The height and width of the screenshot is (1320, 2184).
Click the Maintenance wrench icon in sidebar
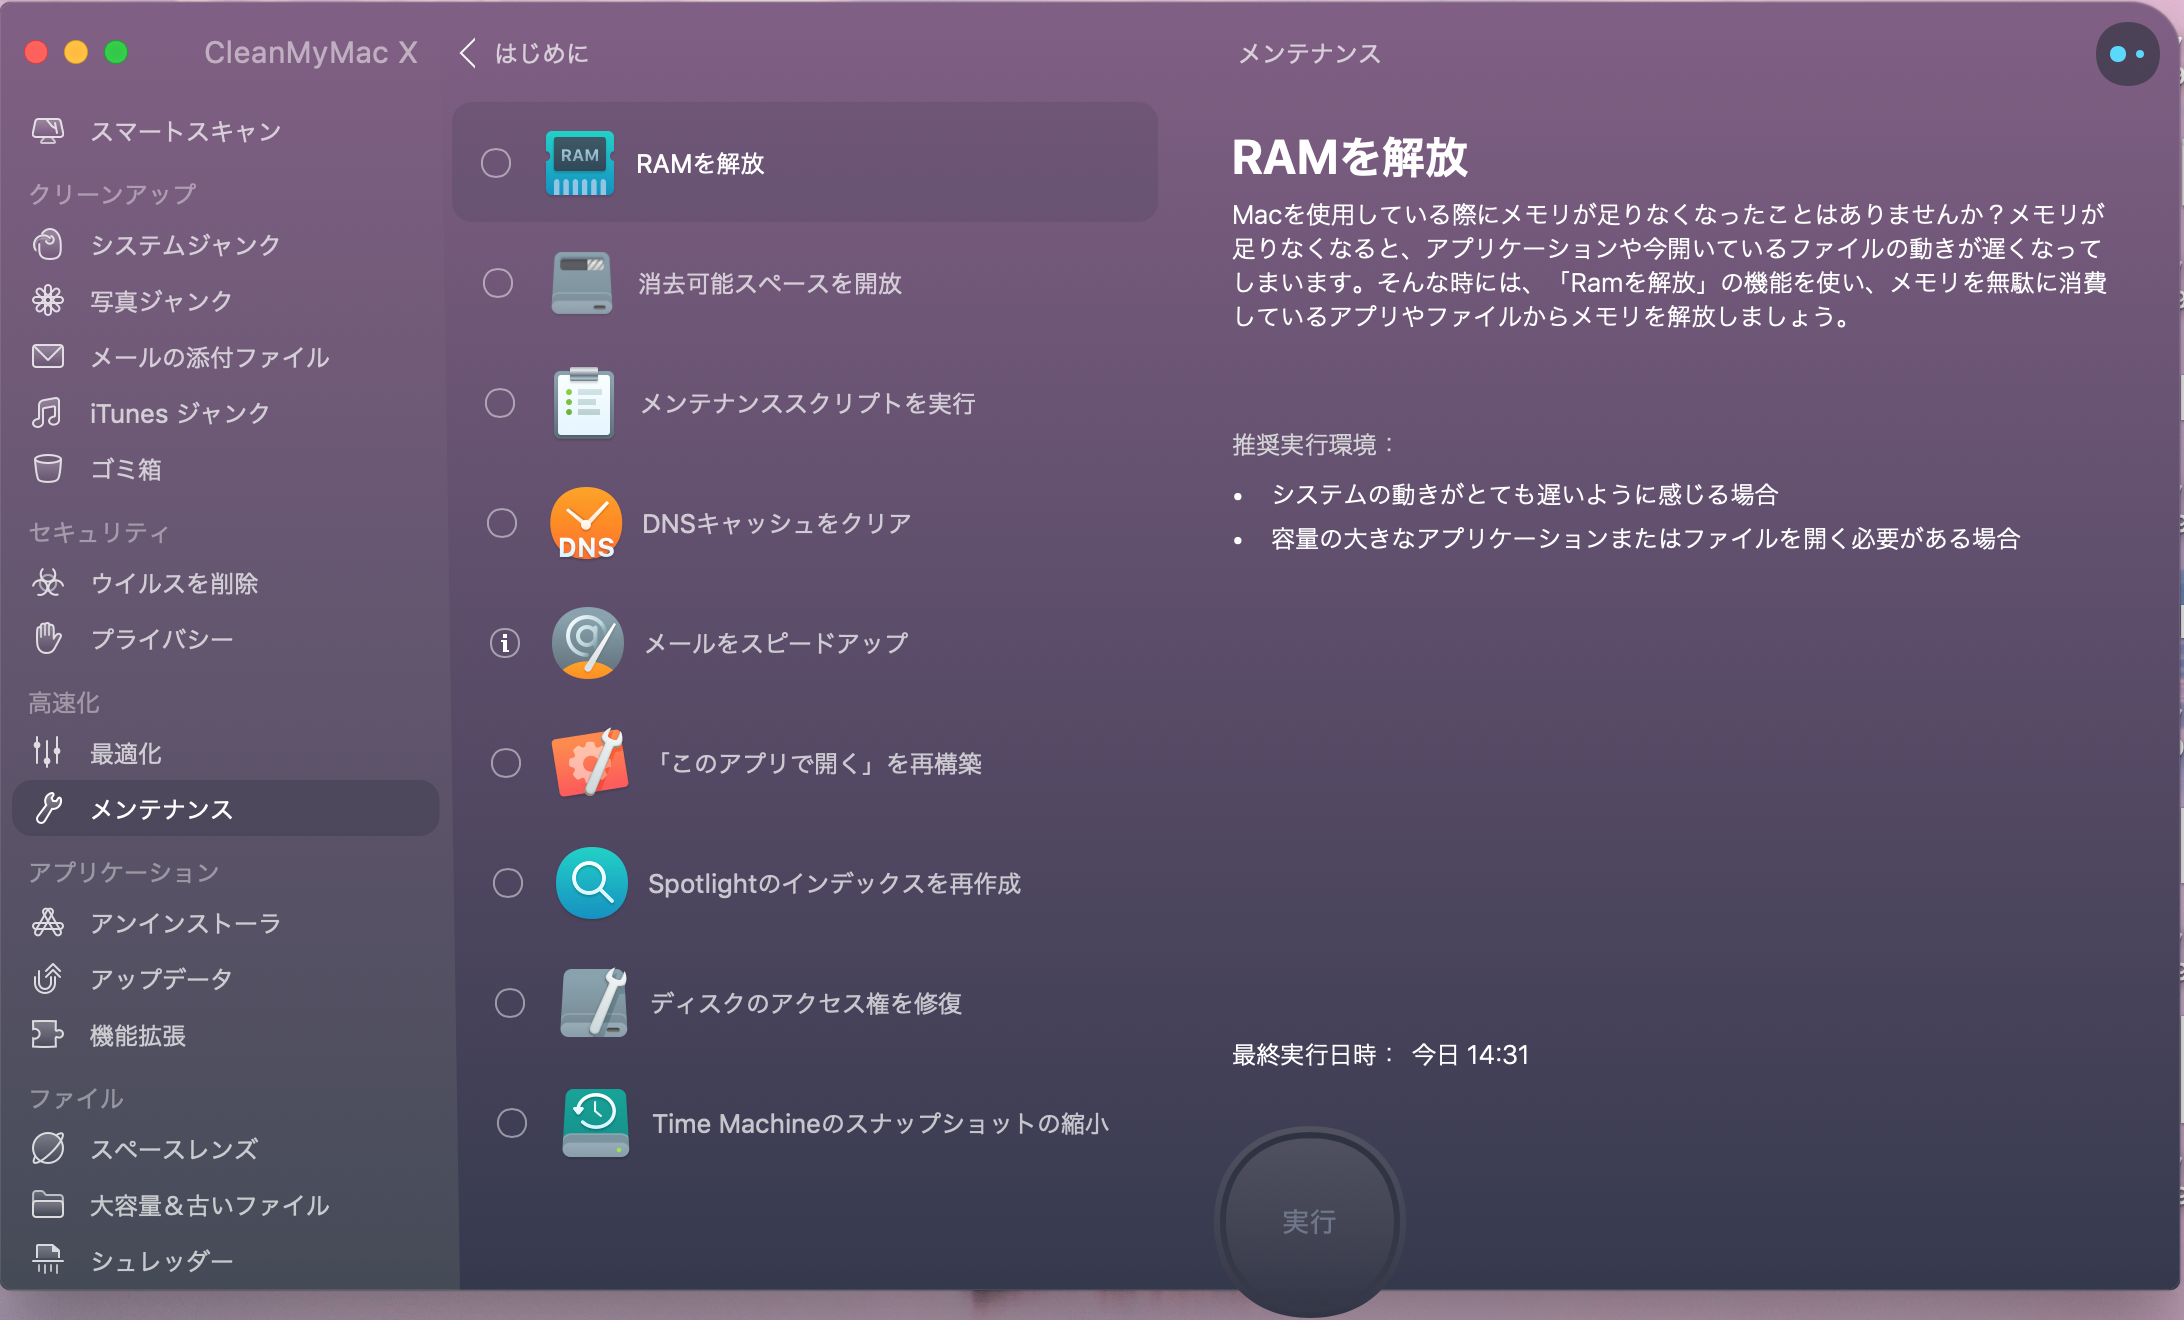[48, 808]
